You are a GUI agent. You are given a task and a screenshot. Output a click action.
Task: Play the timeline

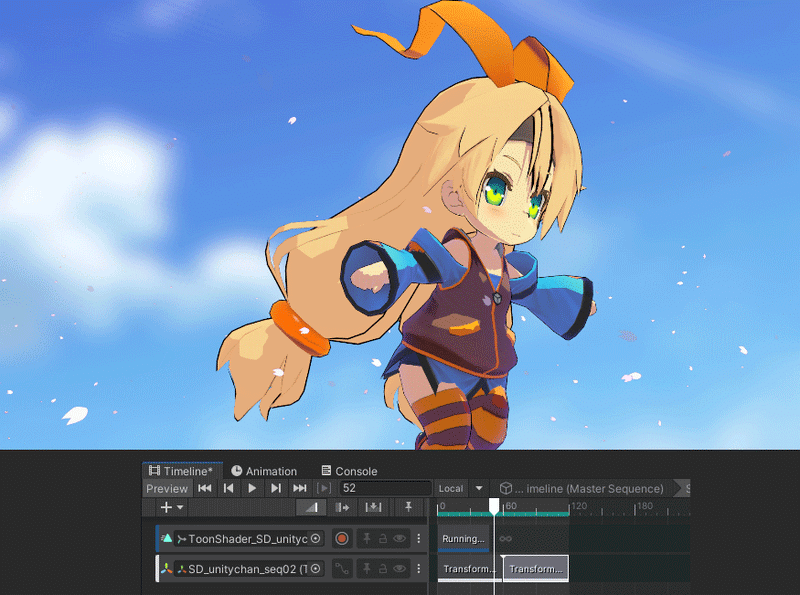tap(252, 488)
